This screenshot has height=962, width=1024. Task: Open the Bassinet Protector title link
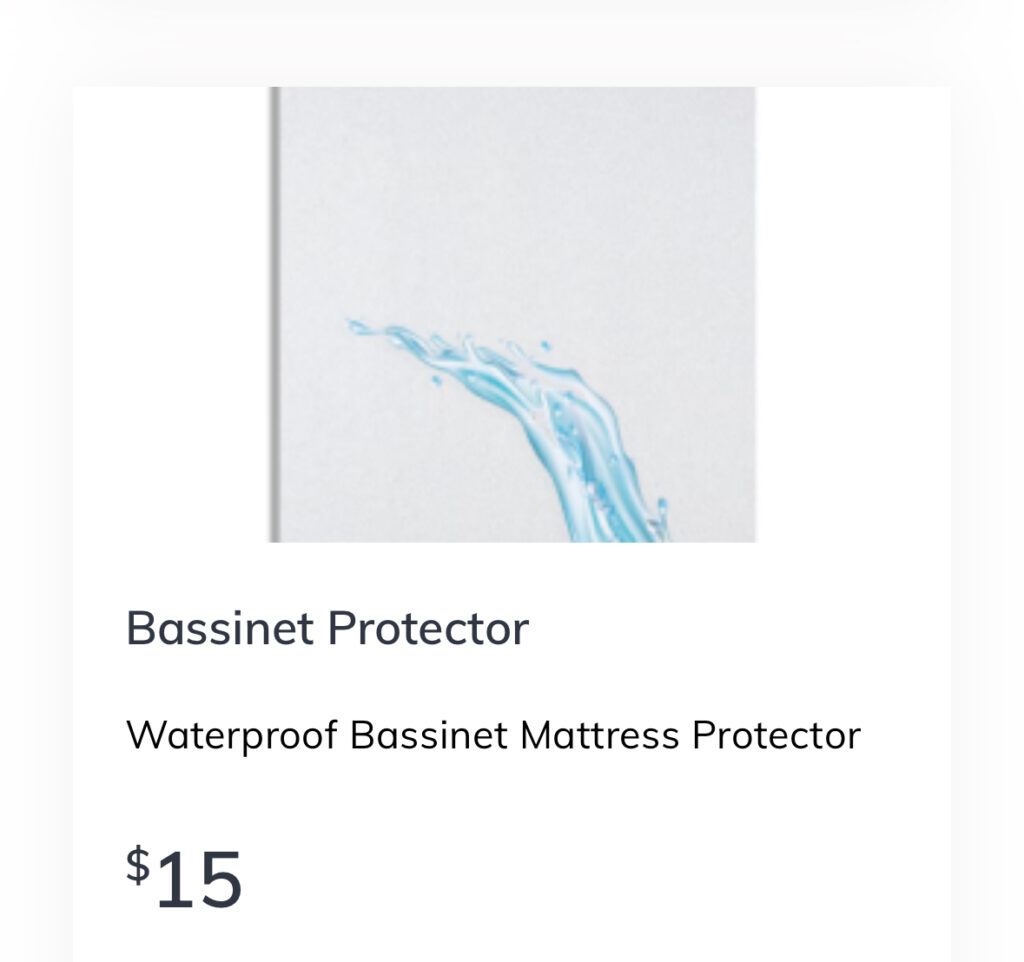pos(327,629)
